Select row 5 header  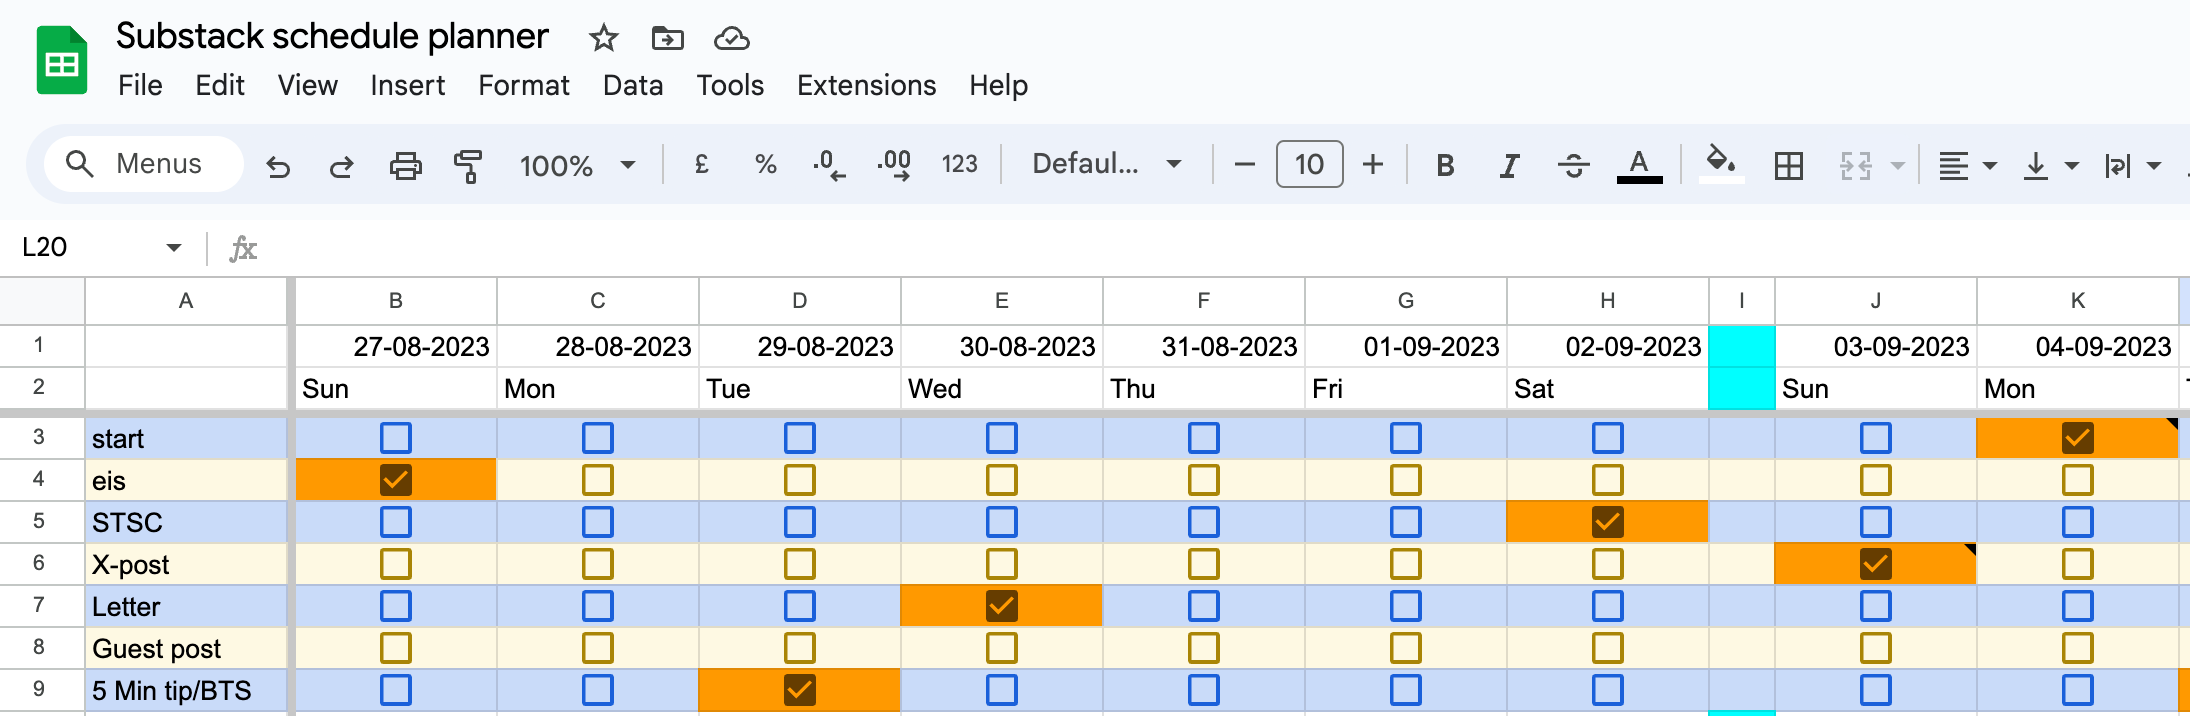click(x=40, y=522)
